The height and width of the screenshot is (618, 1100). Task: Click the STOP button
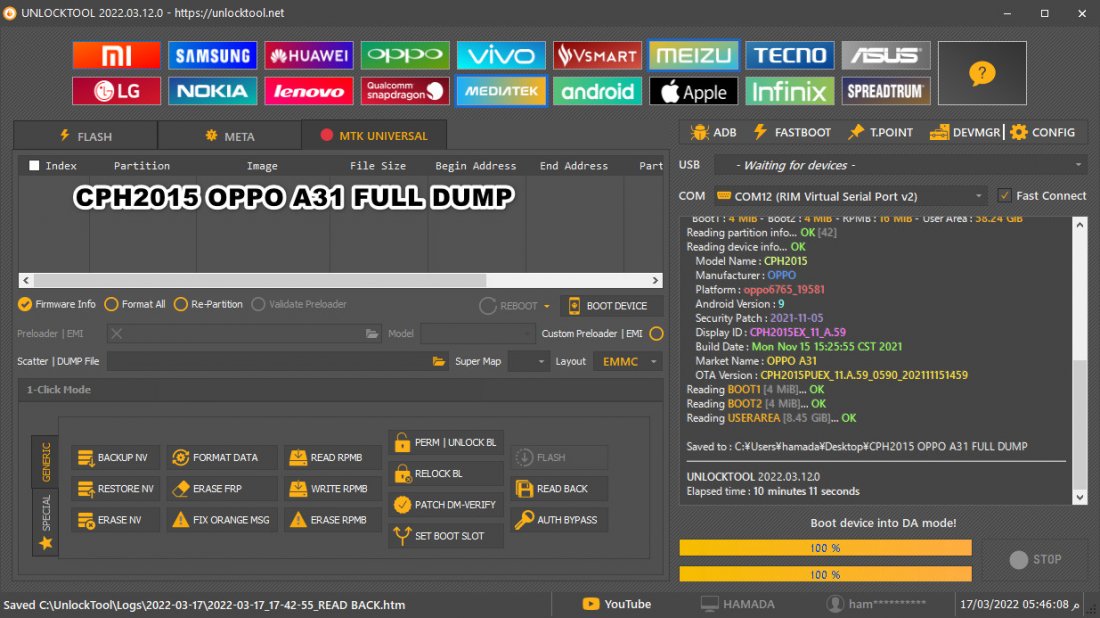1035,559
